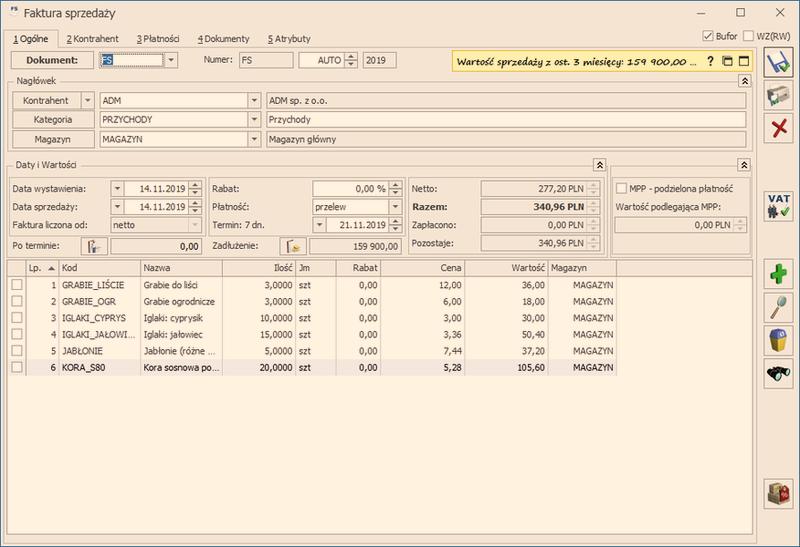Click the Data wystawienia stepper arrows
800x547 pixels.
tap(195, 188)
